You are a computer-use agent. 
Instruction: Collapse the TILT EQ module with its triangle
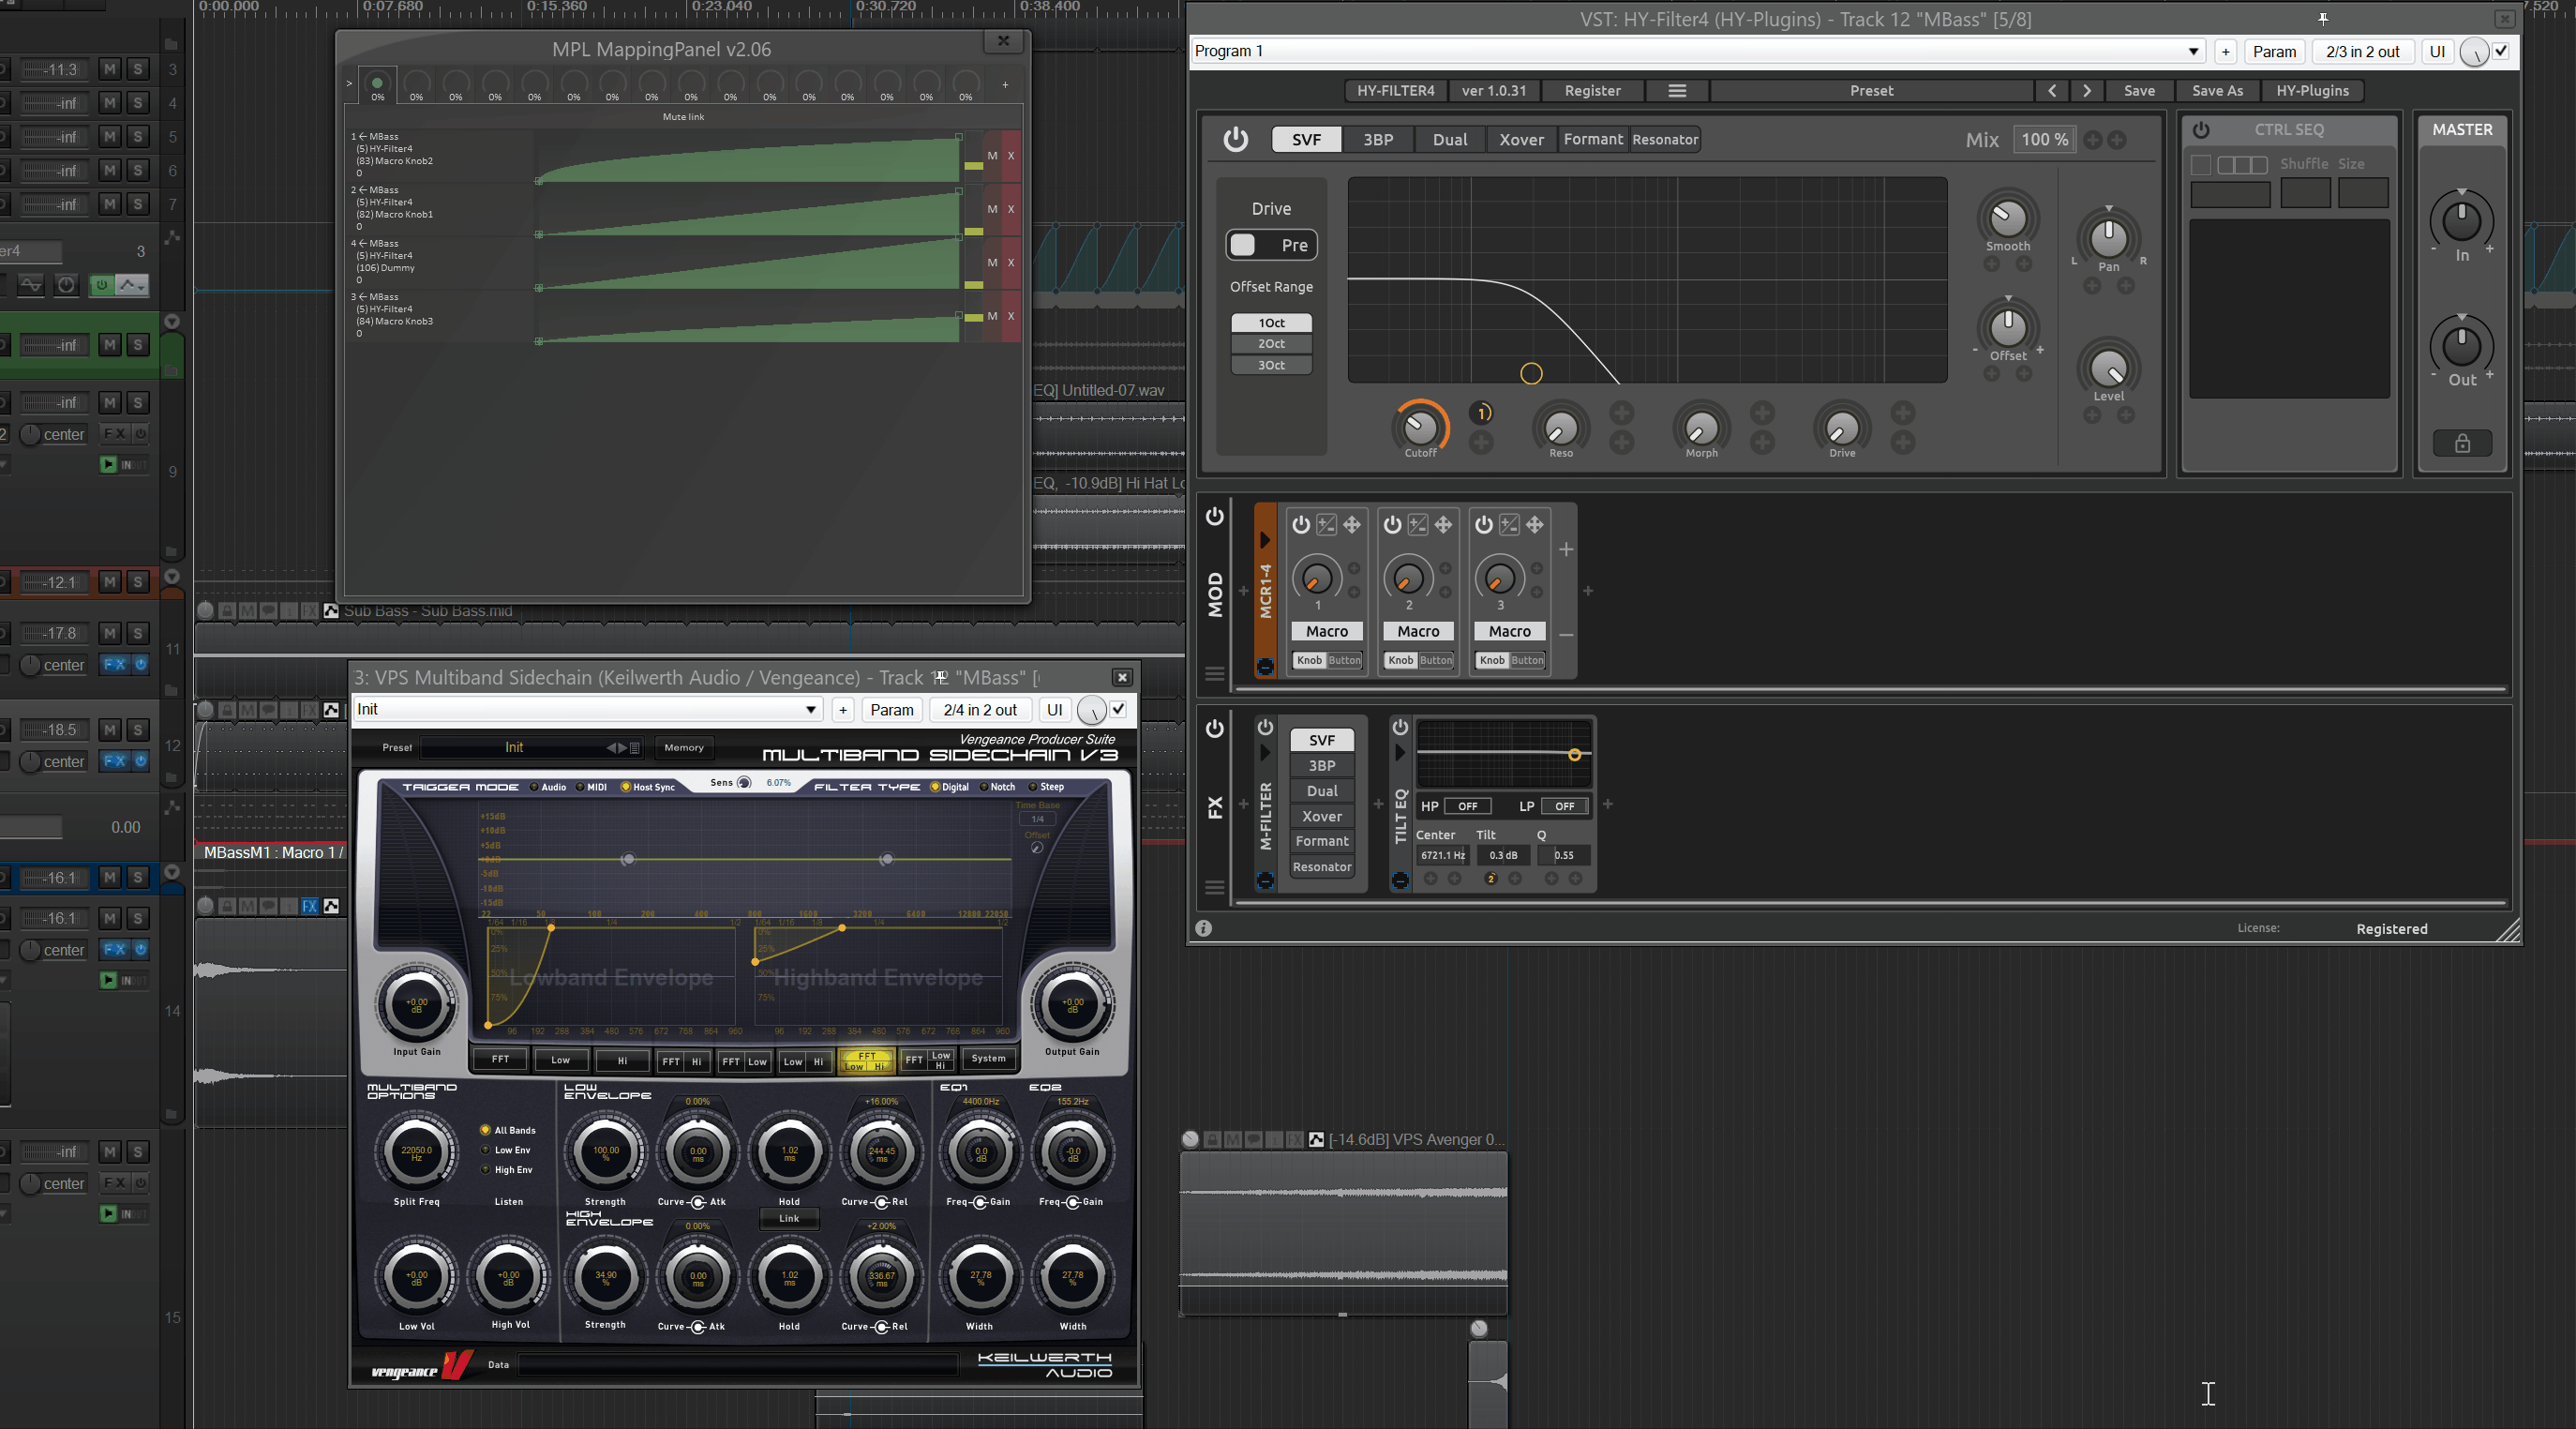click(x=1400, y=752)
